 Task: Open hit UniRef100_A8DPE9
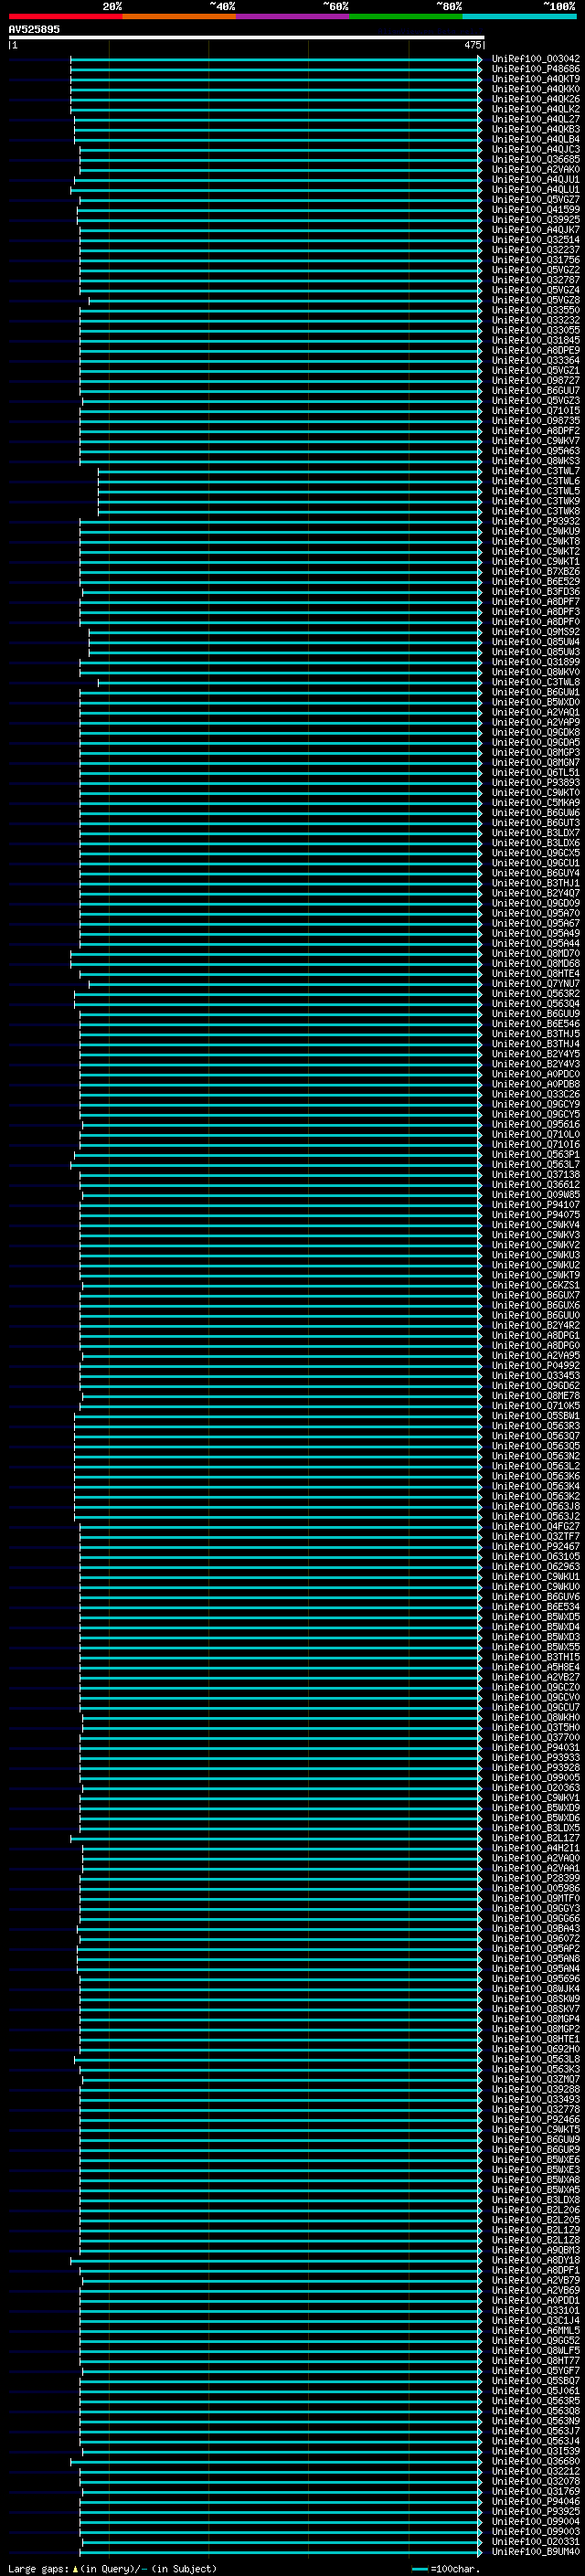536,350
